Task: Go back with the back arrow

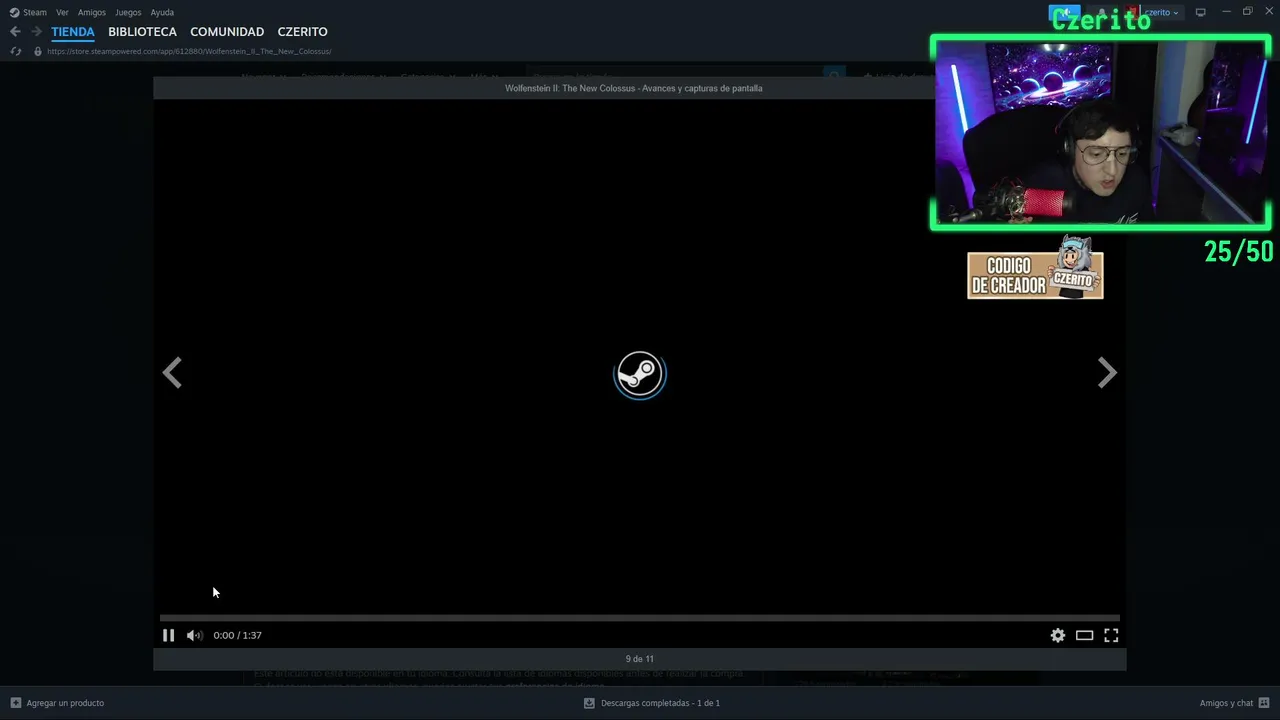Action: point(15,32)
